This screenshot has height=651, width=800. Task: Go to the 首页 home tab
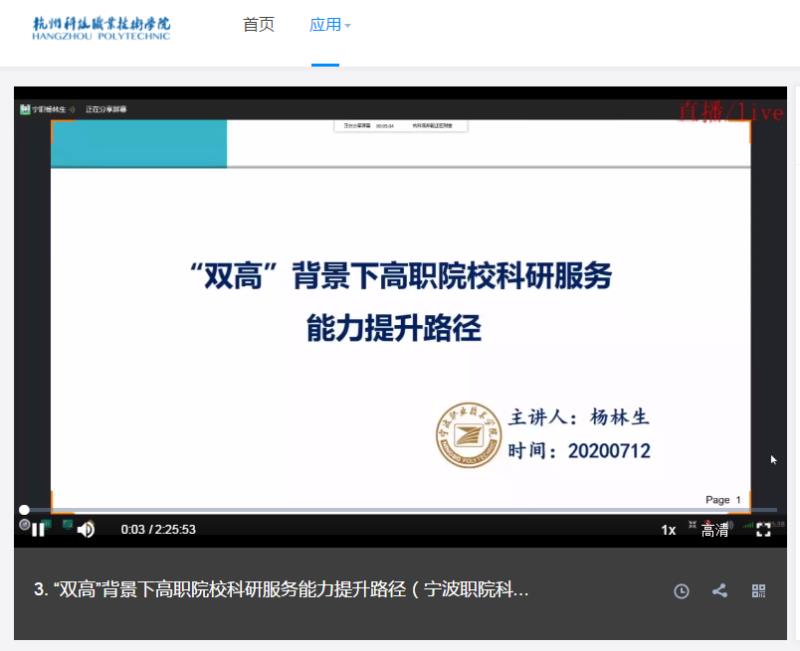coord(258,25)
